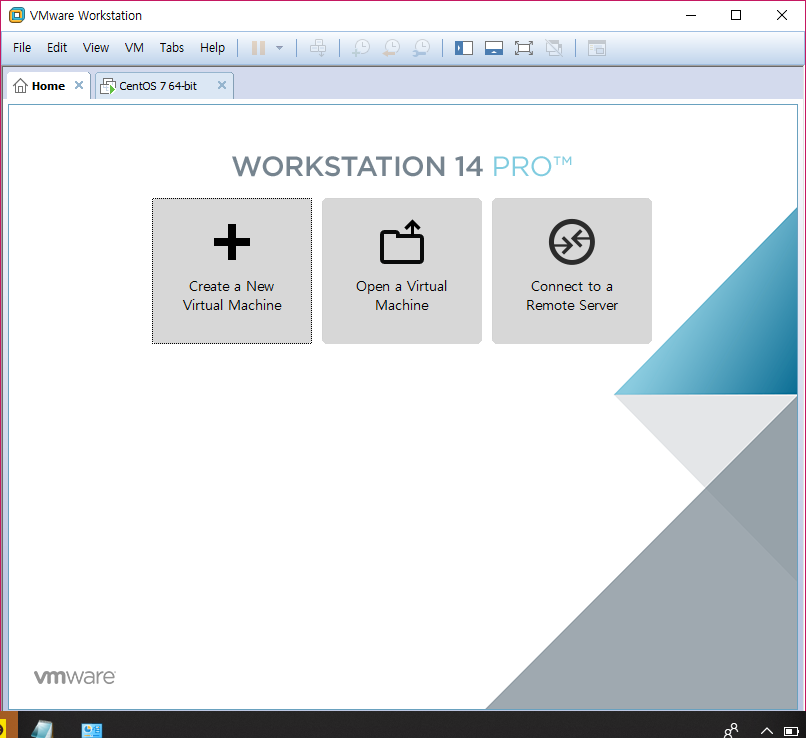Click the Take Snapshot clock icon
Screen dimensions: 806x738
pyautogui.click(x=361, y=48)
